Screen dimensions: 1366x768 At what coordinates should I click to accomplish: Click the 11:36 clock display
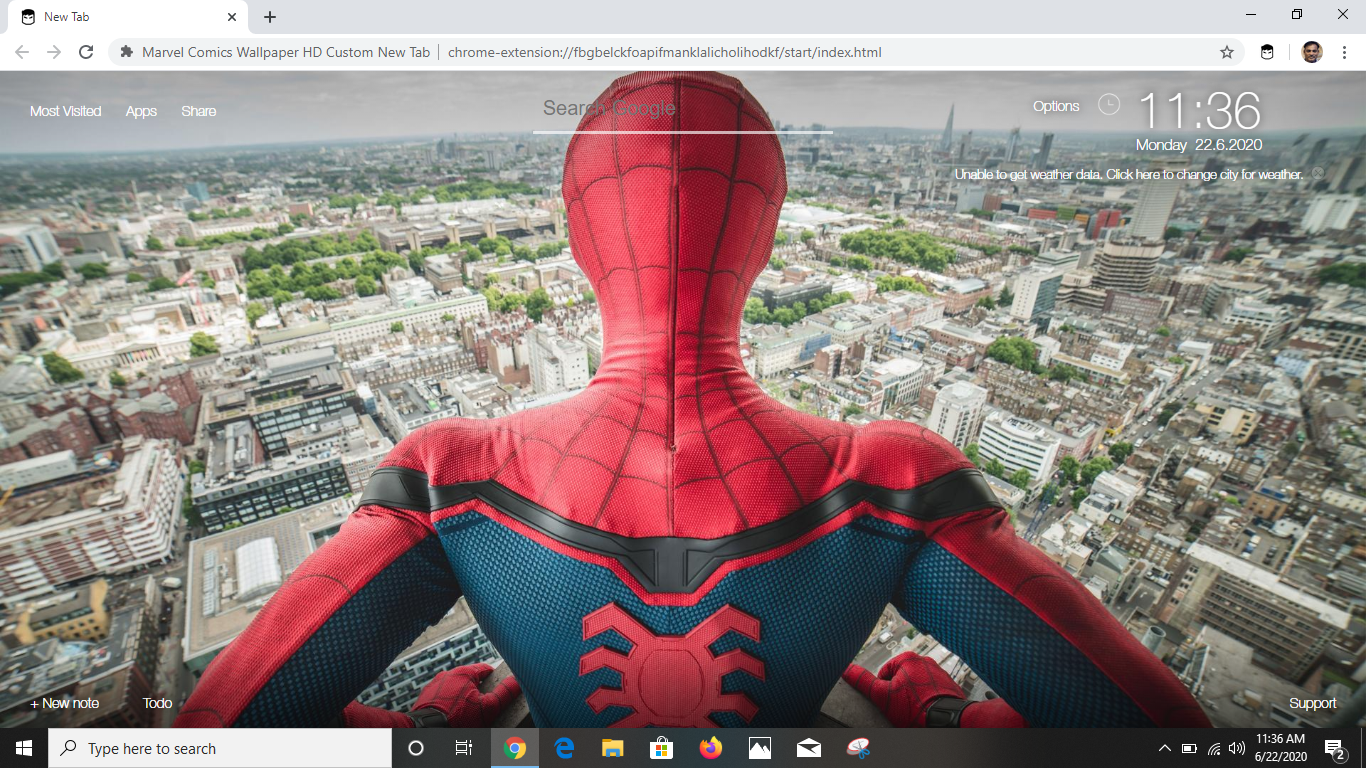[1199, 110]
